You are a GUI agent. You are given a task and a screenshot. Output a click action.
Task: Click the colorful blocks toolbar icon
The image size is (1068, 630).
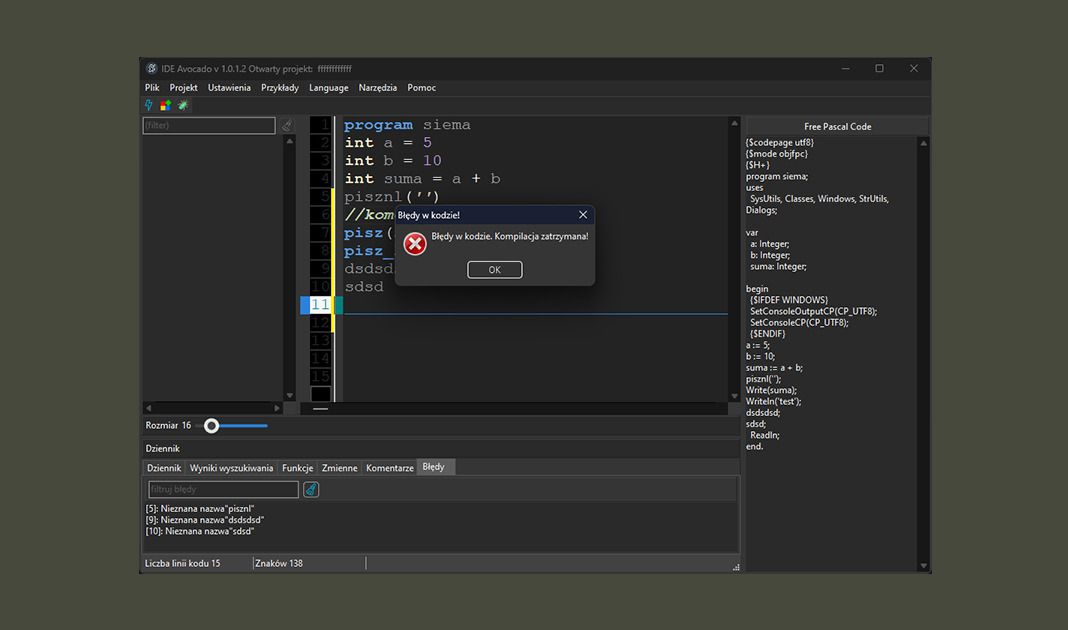(x=166, y=105)
